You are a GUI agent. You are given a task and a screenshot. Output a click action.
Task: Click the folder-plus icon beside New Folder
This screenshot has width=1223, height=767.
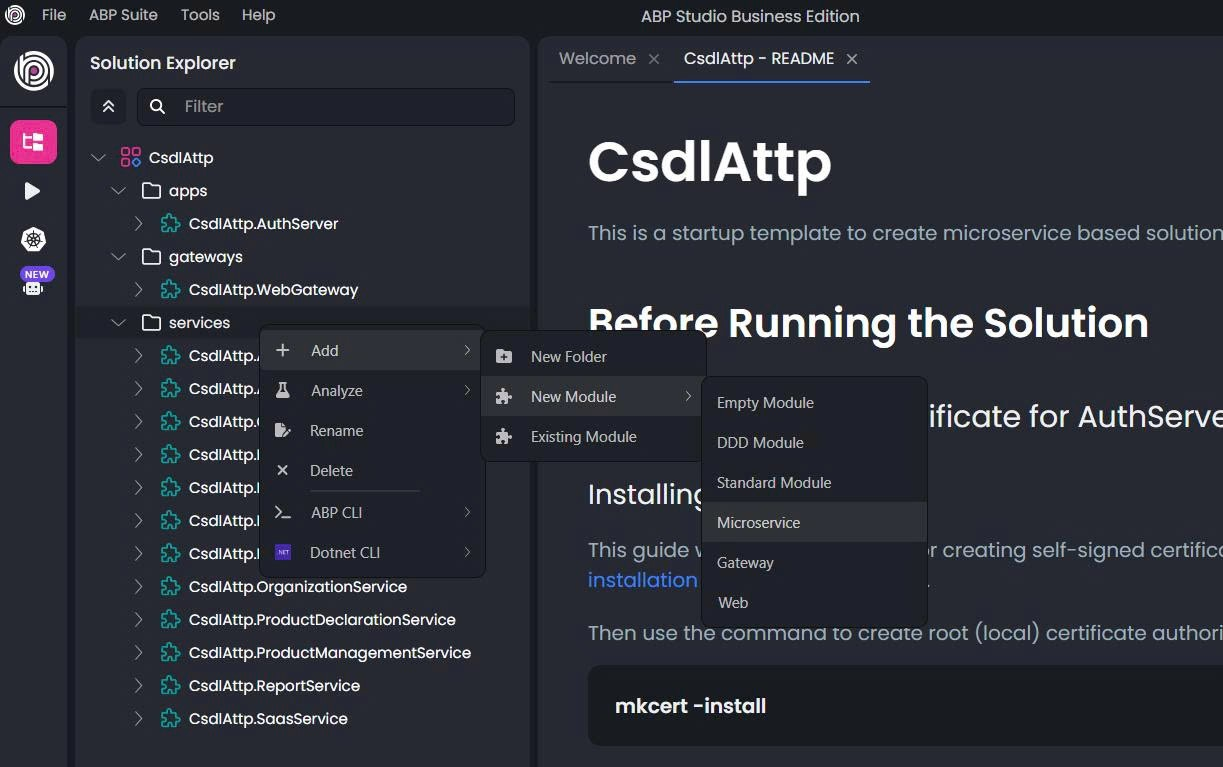504,356
